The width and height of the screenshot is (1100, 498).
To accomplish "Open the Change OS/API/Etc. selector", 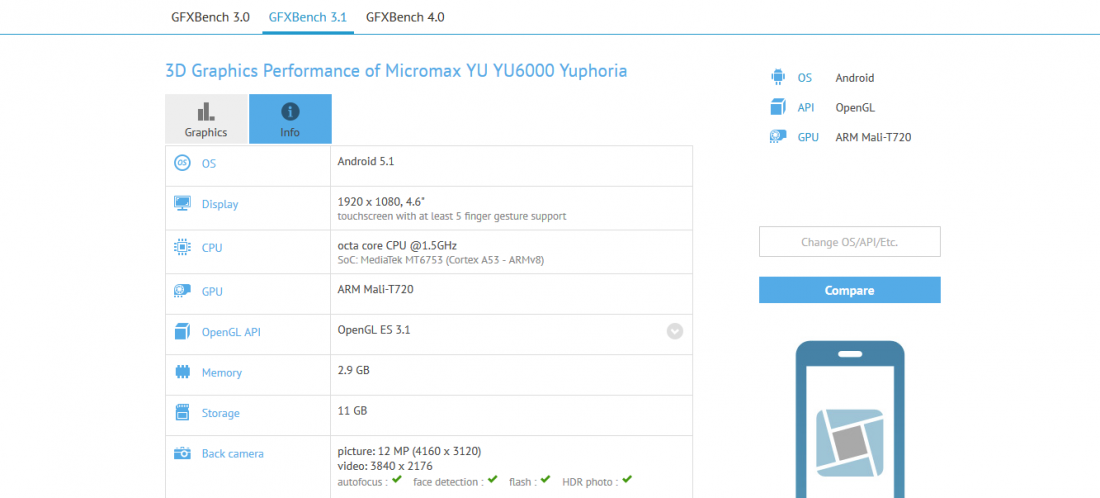I will coord(849,242).
